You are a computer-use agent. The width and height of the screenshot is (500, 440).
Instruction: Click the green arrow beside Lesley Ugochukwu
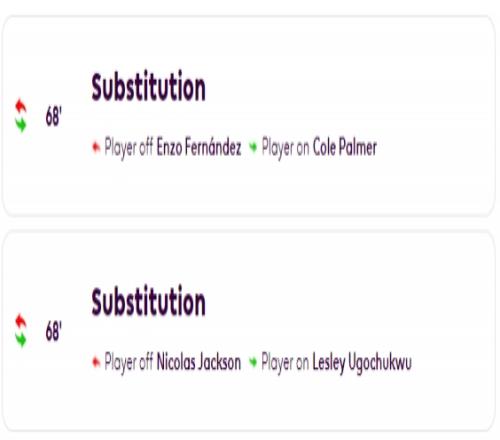253,362
